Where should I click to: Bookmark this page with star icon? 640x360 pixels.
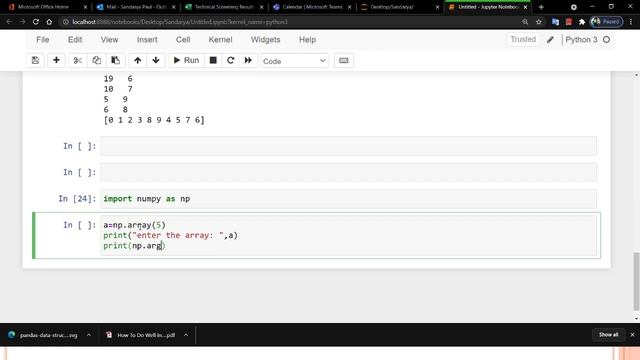tap(539, 22)
